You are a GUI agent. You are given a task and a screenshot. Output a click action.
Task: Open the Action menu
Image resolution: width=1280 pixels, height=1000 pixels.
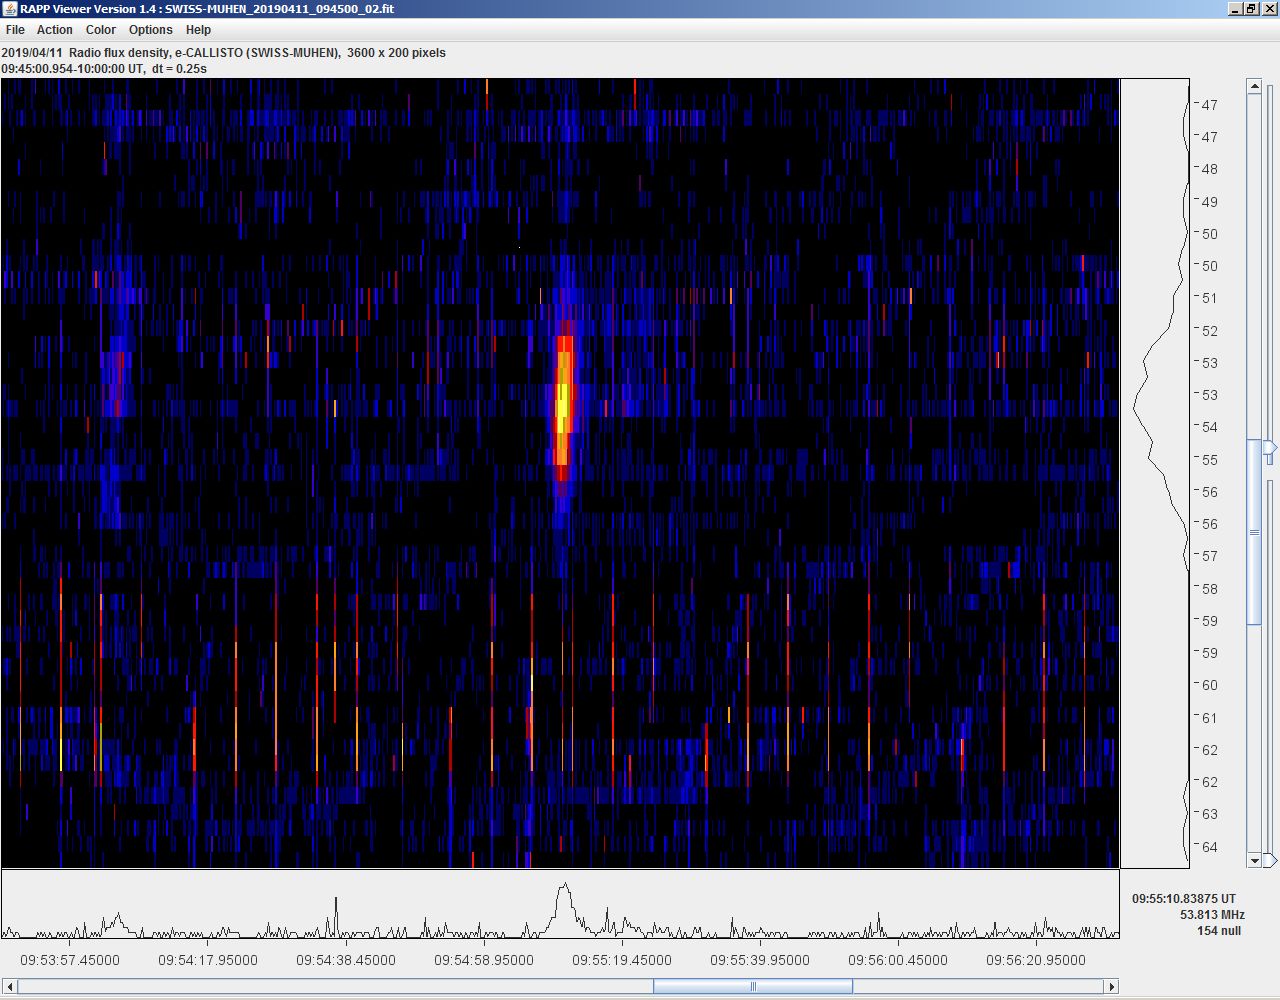55,30
